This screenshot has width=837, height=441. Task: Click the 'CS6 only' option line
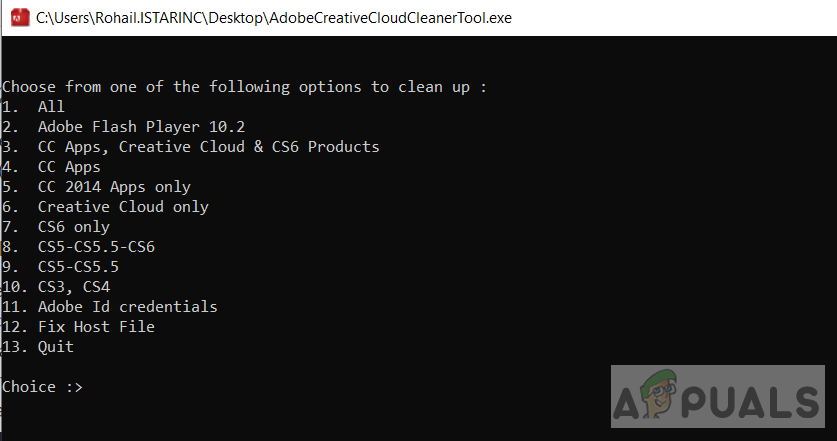click(73, 226)
